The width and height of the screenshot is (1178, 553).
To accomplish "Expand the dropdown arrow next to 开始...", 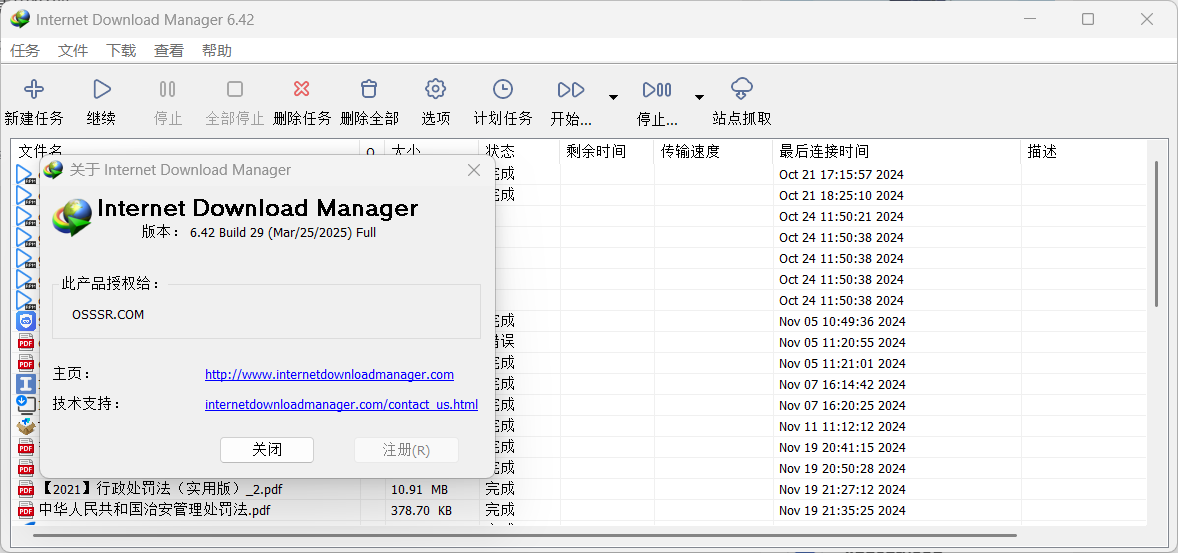I will (614, 97).
